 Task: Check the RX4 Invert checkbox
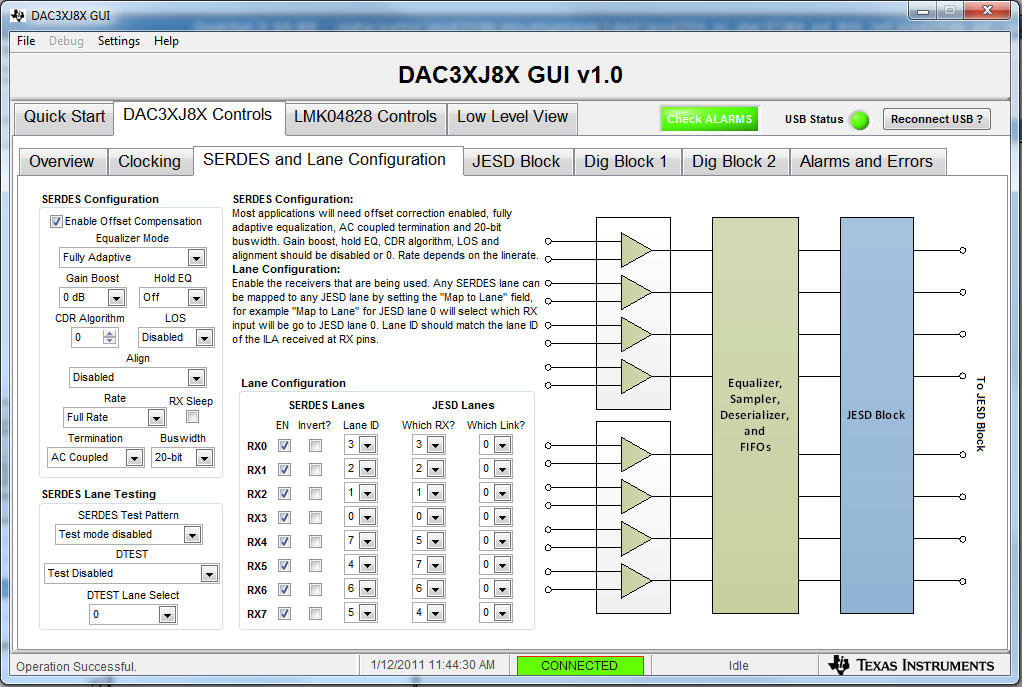[x=315, y=542]
